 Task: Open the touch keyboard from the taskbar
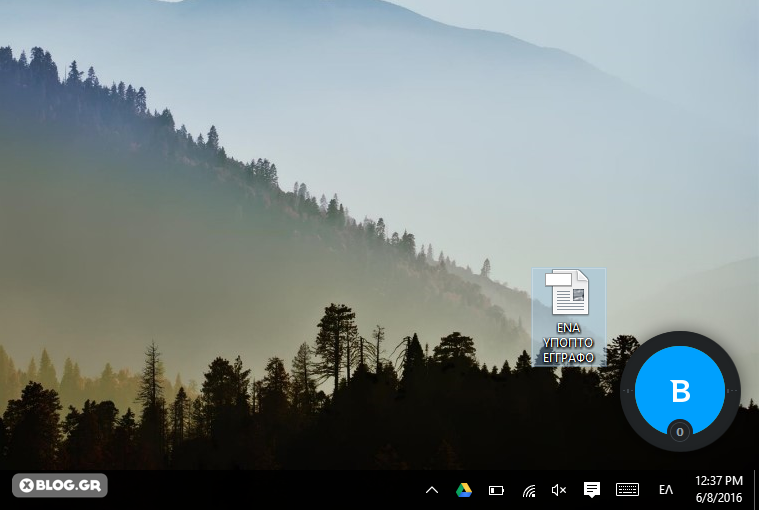coord(627,490)
